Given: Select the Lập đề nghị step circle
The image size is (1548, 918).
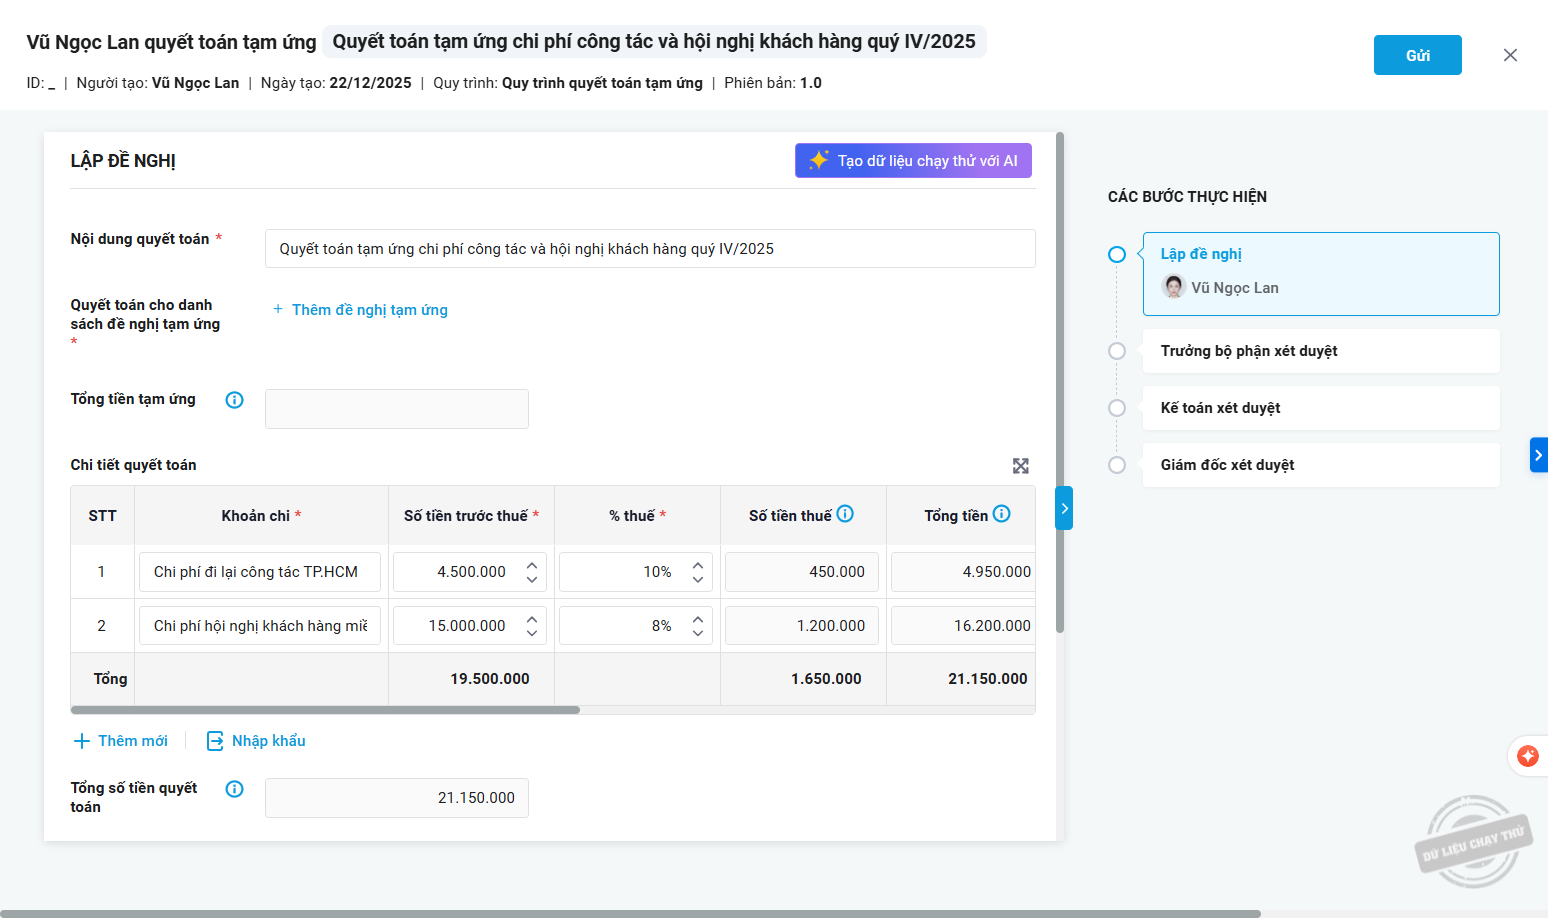Looking at the screenshot, I should (x=1117, y=255).
